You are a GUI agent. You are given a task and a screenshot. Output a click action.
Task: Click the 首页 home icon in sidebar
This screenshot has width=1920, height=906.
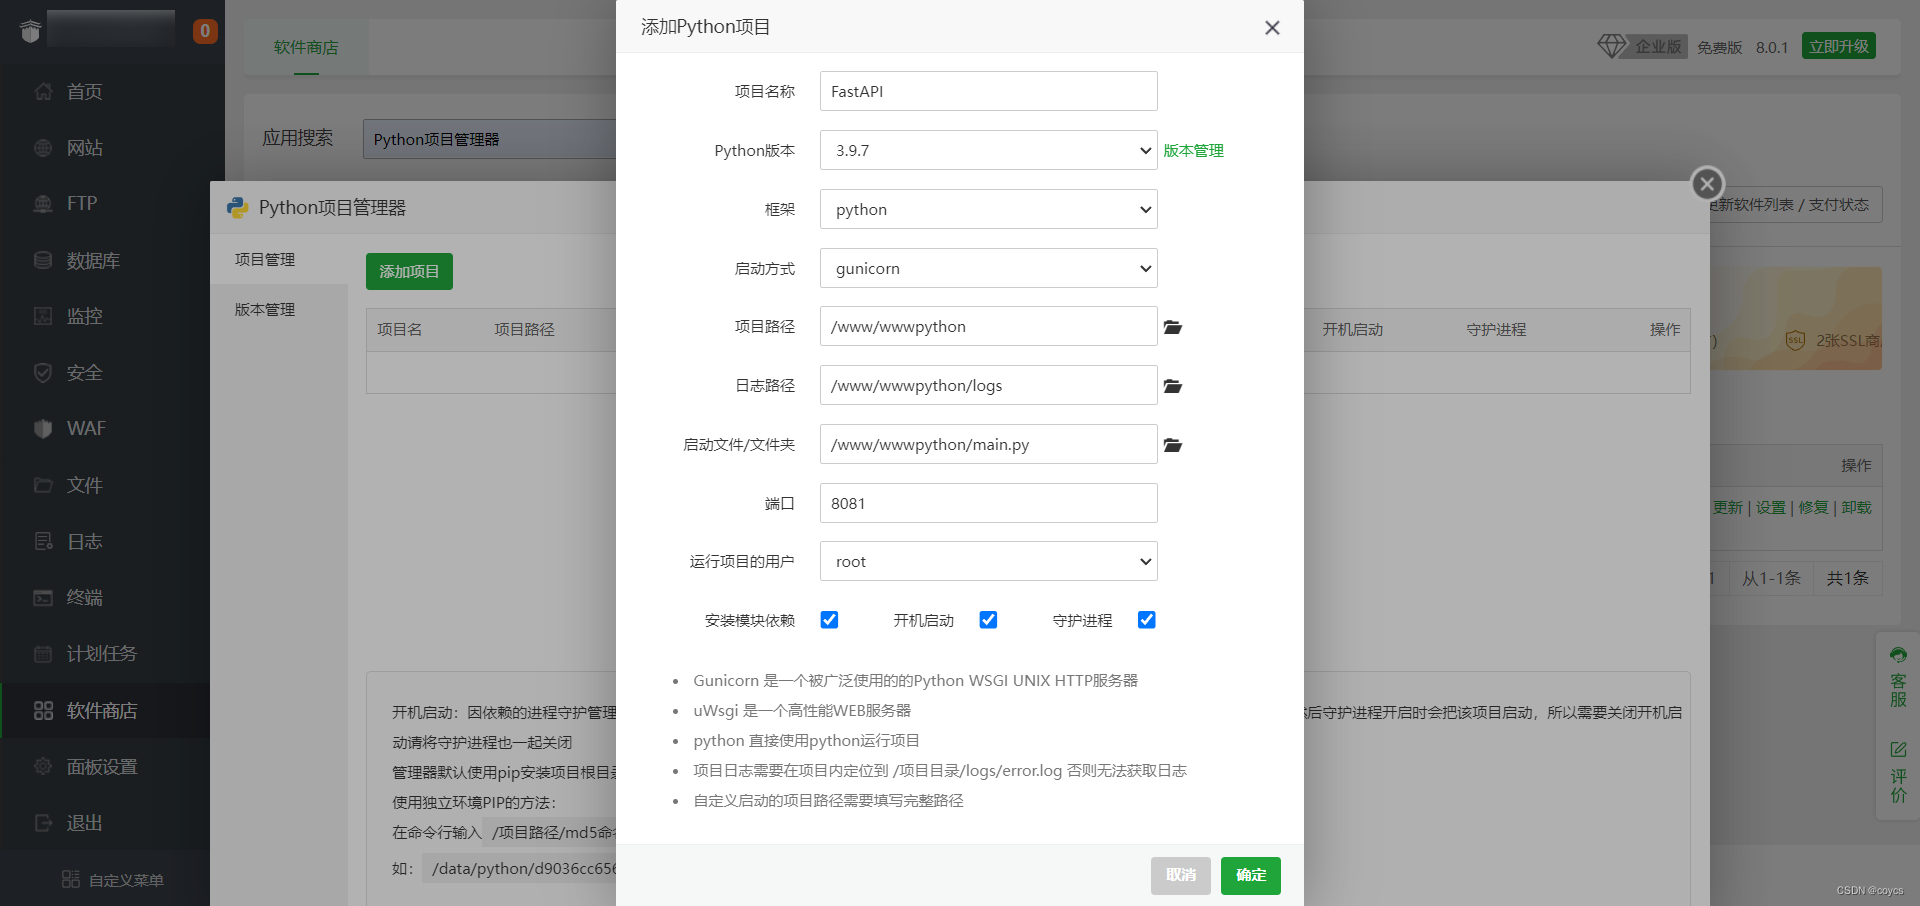tap(43, 91)
